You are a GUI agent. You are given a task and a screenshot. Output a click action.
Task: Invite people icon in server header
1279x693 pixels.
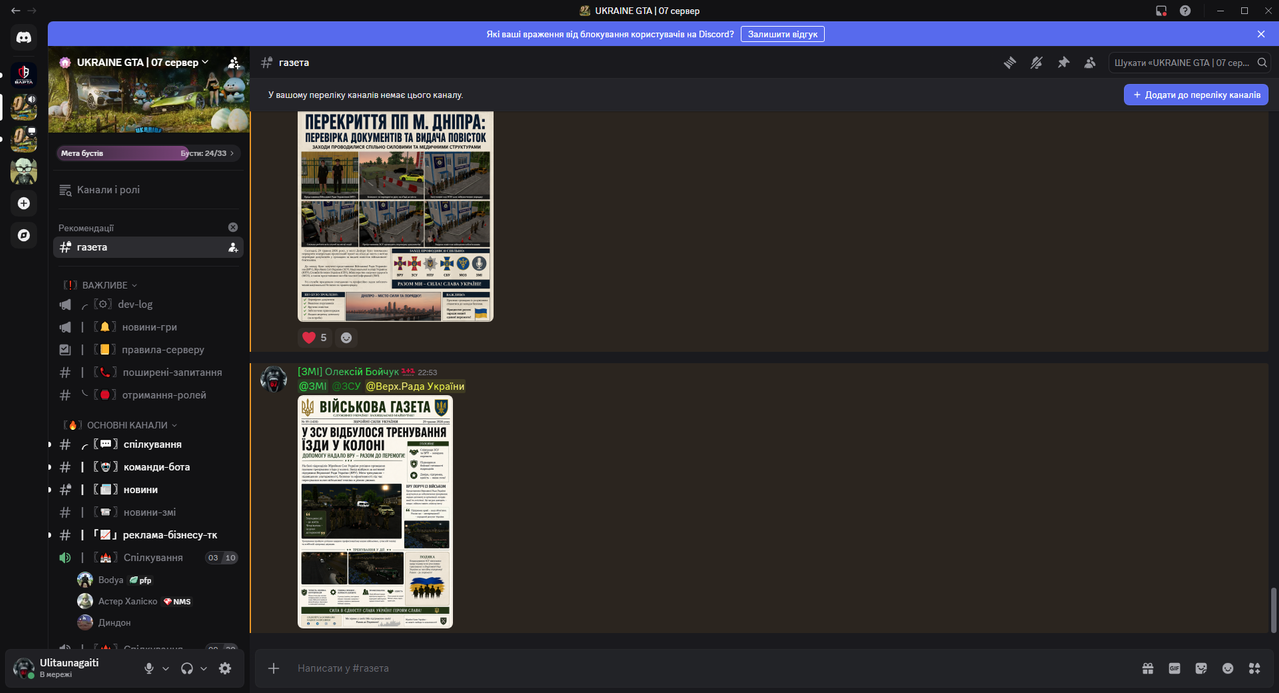tap(233, 62)
